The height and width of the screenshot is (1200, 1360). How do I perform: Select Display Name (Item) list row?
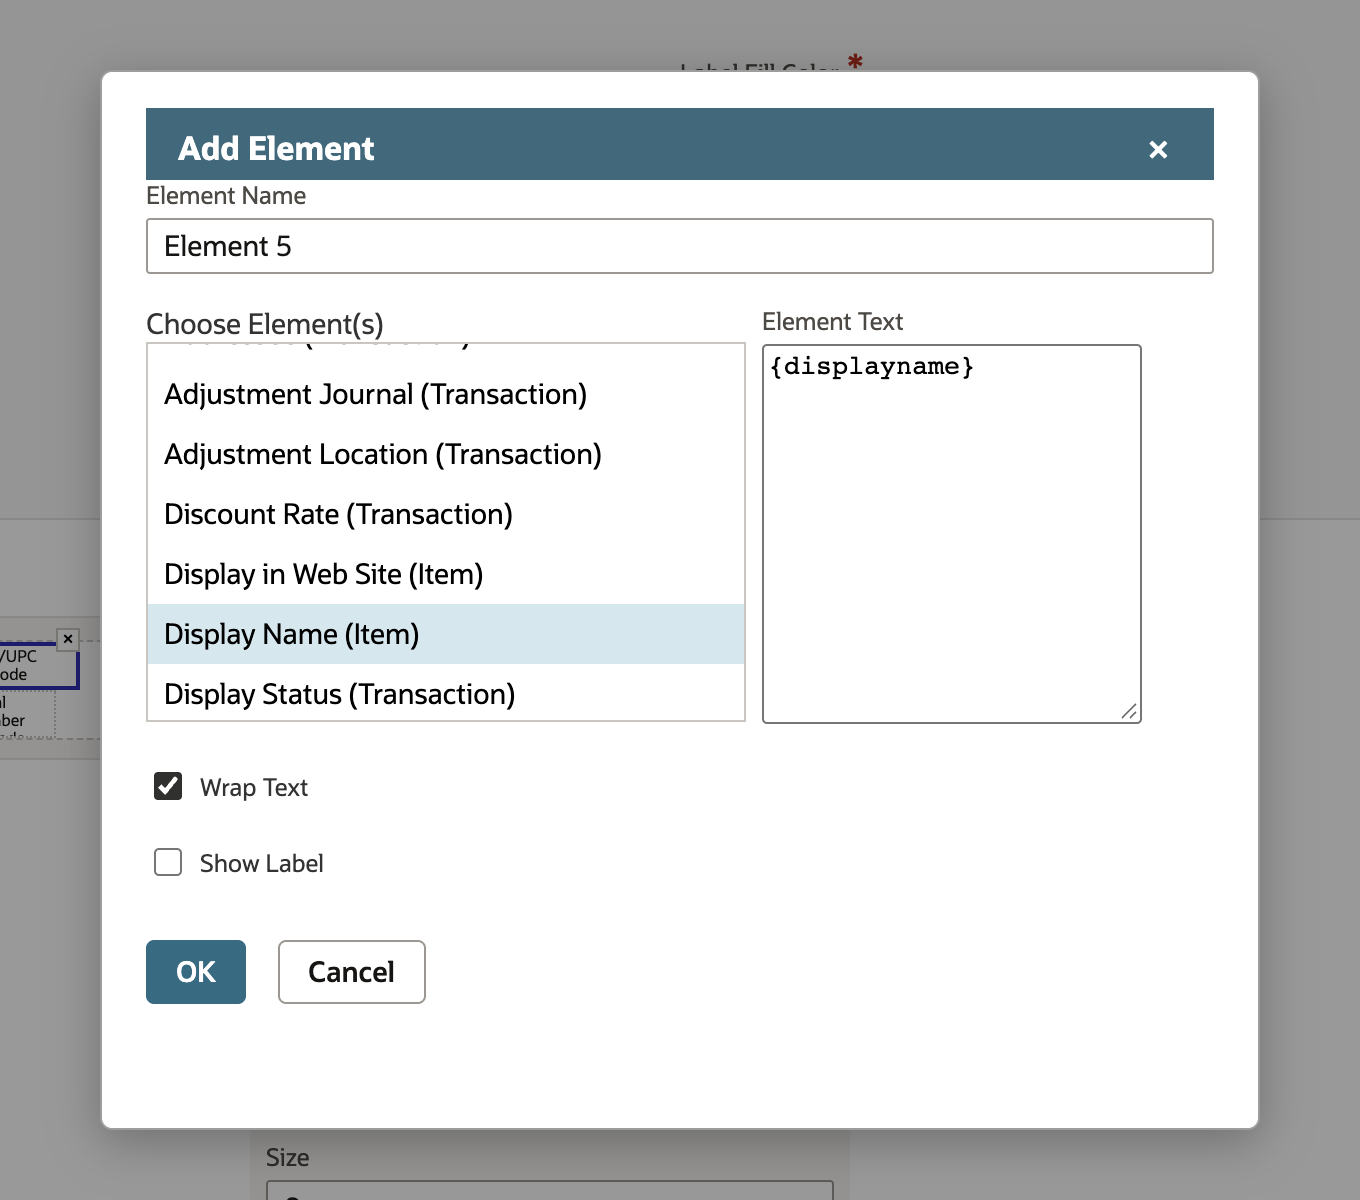(x=446, y=634)
